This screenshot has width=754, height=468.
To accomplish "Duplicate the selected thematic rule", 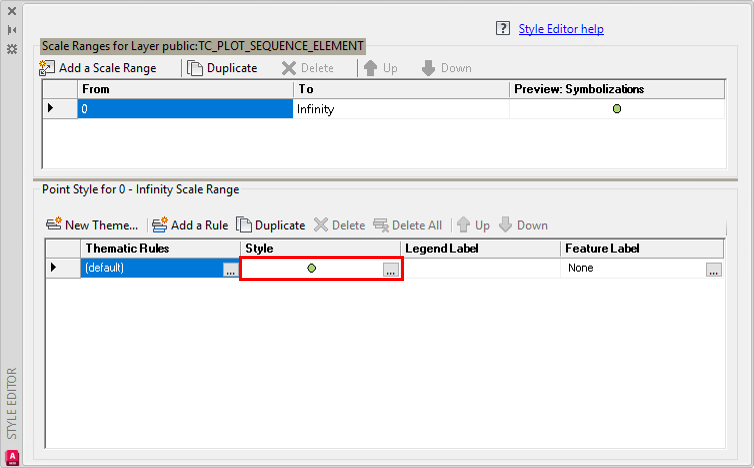I will pos(271,225).
